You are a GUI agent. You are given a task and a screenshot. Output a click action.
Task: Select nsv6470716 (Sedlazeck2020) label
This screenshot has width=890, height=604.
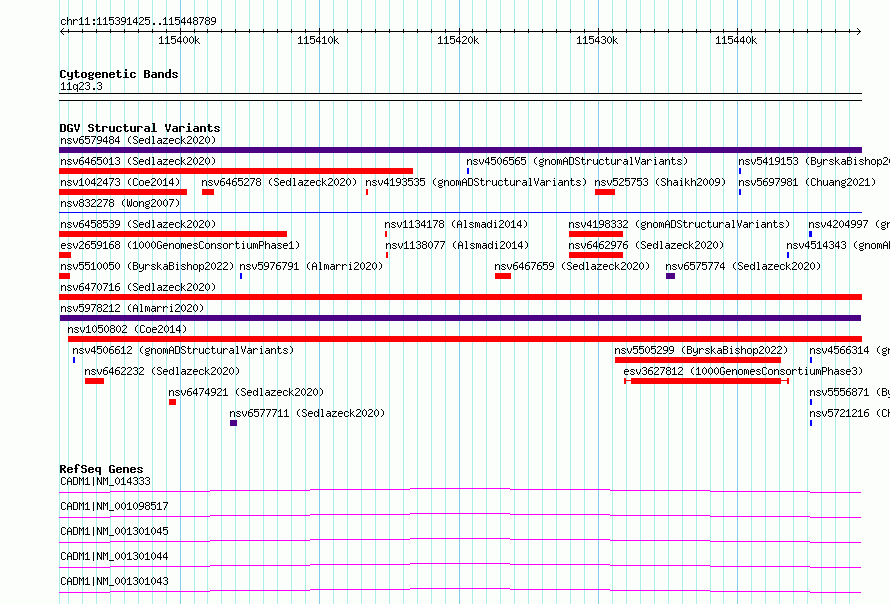[138, 287]
